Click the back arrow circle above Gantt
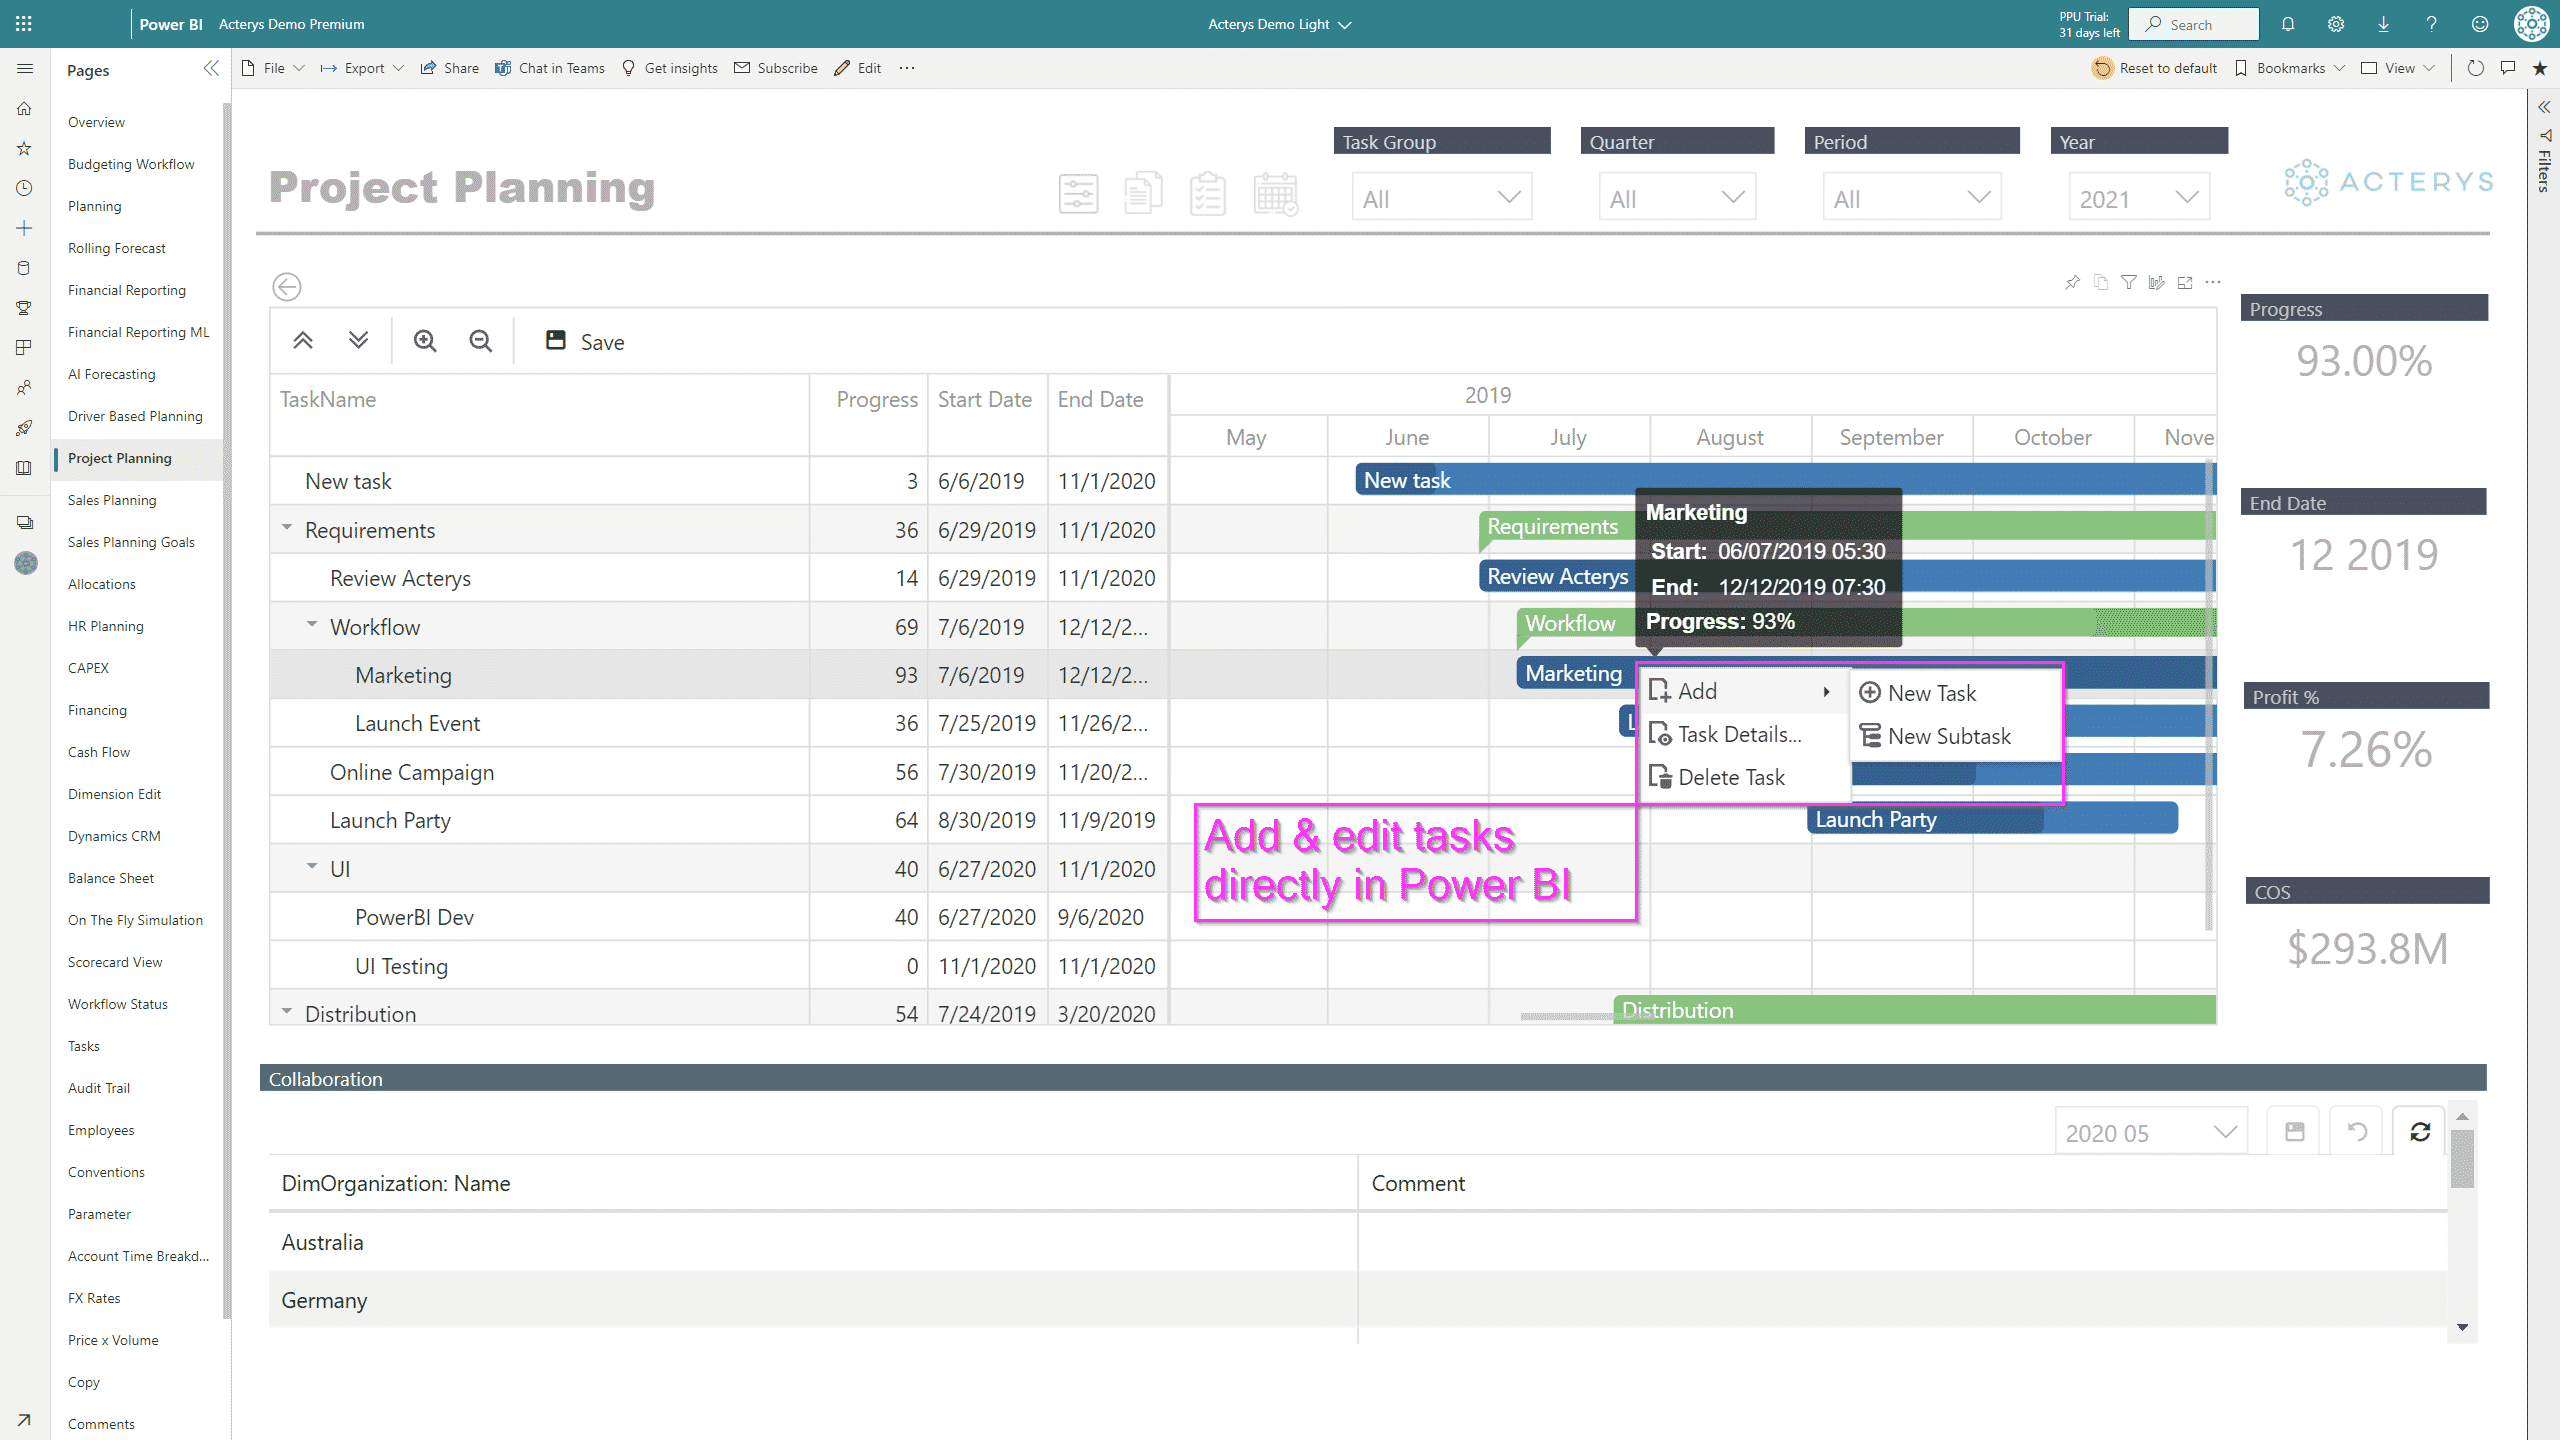Image resolution: width=2560 pixels, height=1440 pixels. [x=287, y=287]
